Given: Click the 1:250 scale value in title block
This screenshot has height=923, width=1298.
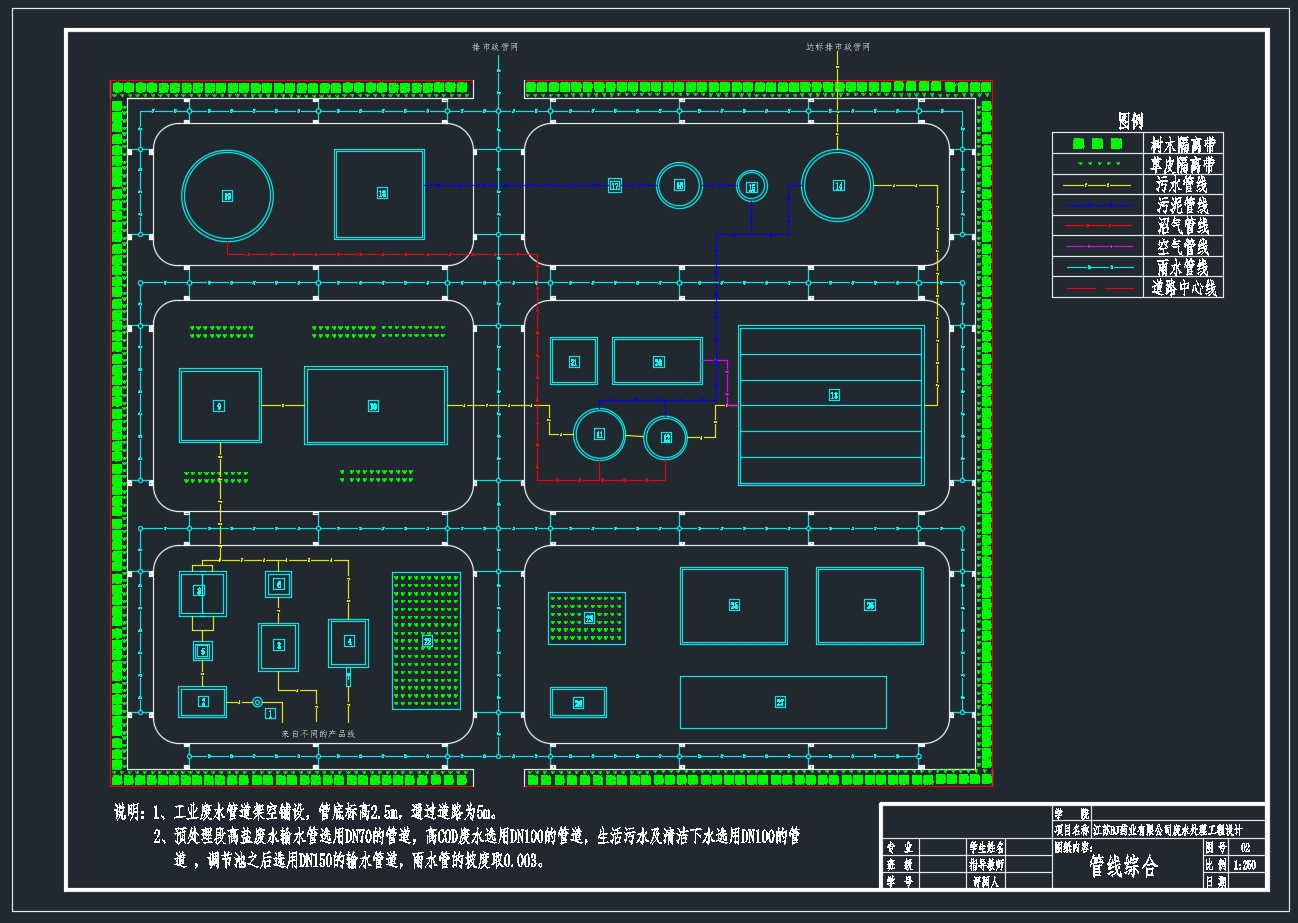Looking at the screenshot, I should point(1246,865).
